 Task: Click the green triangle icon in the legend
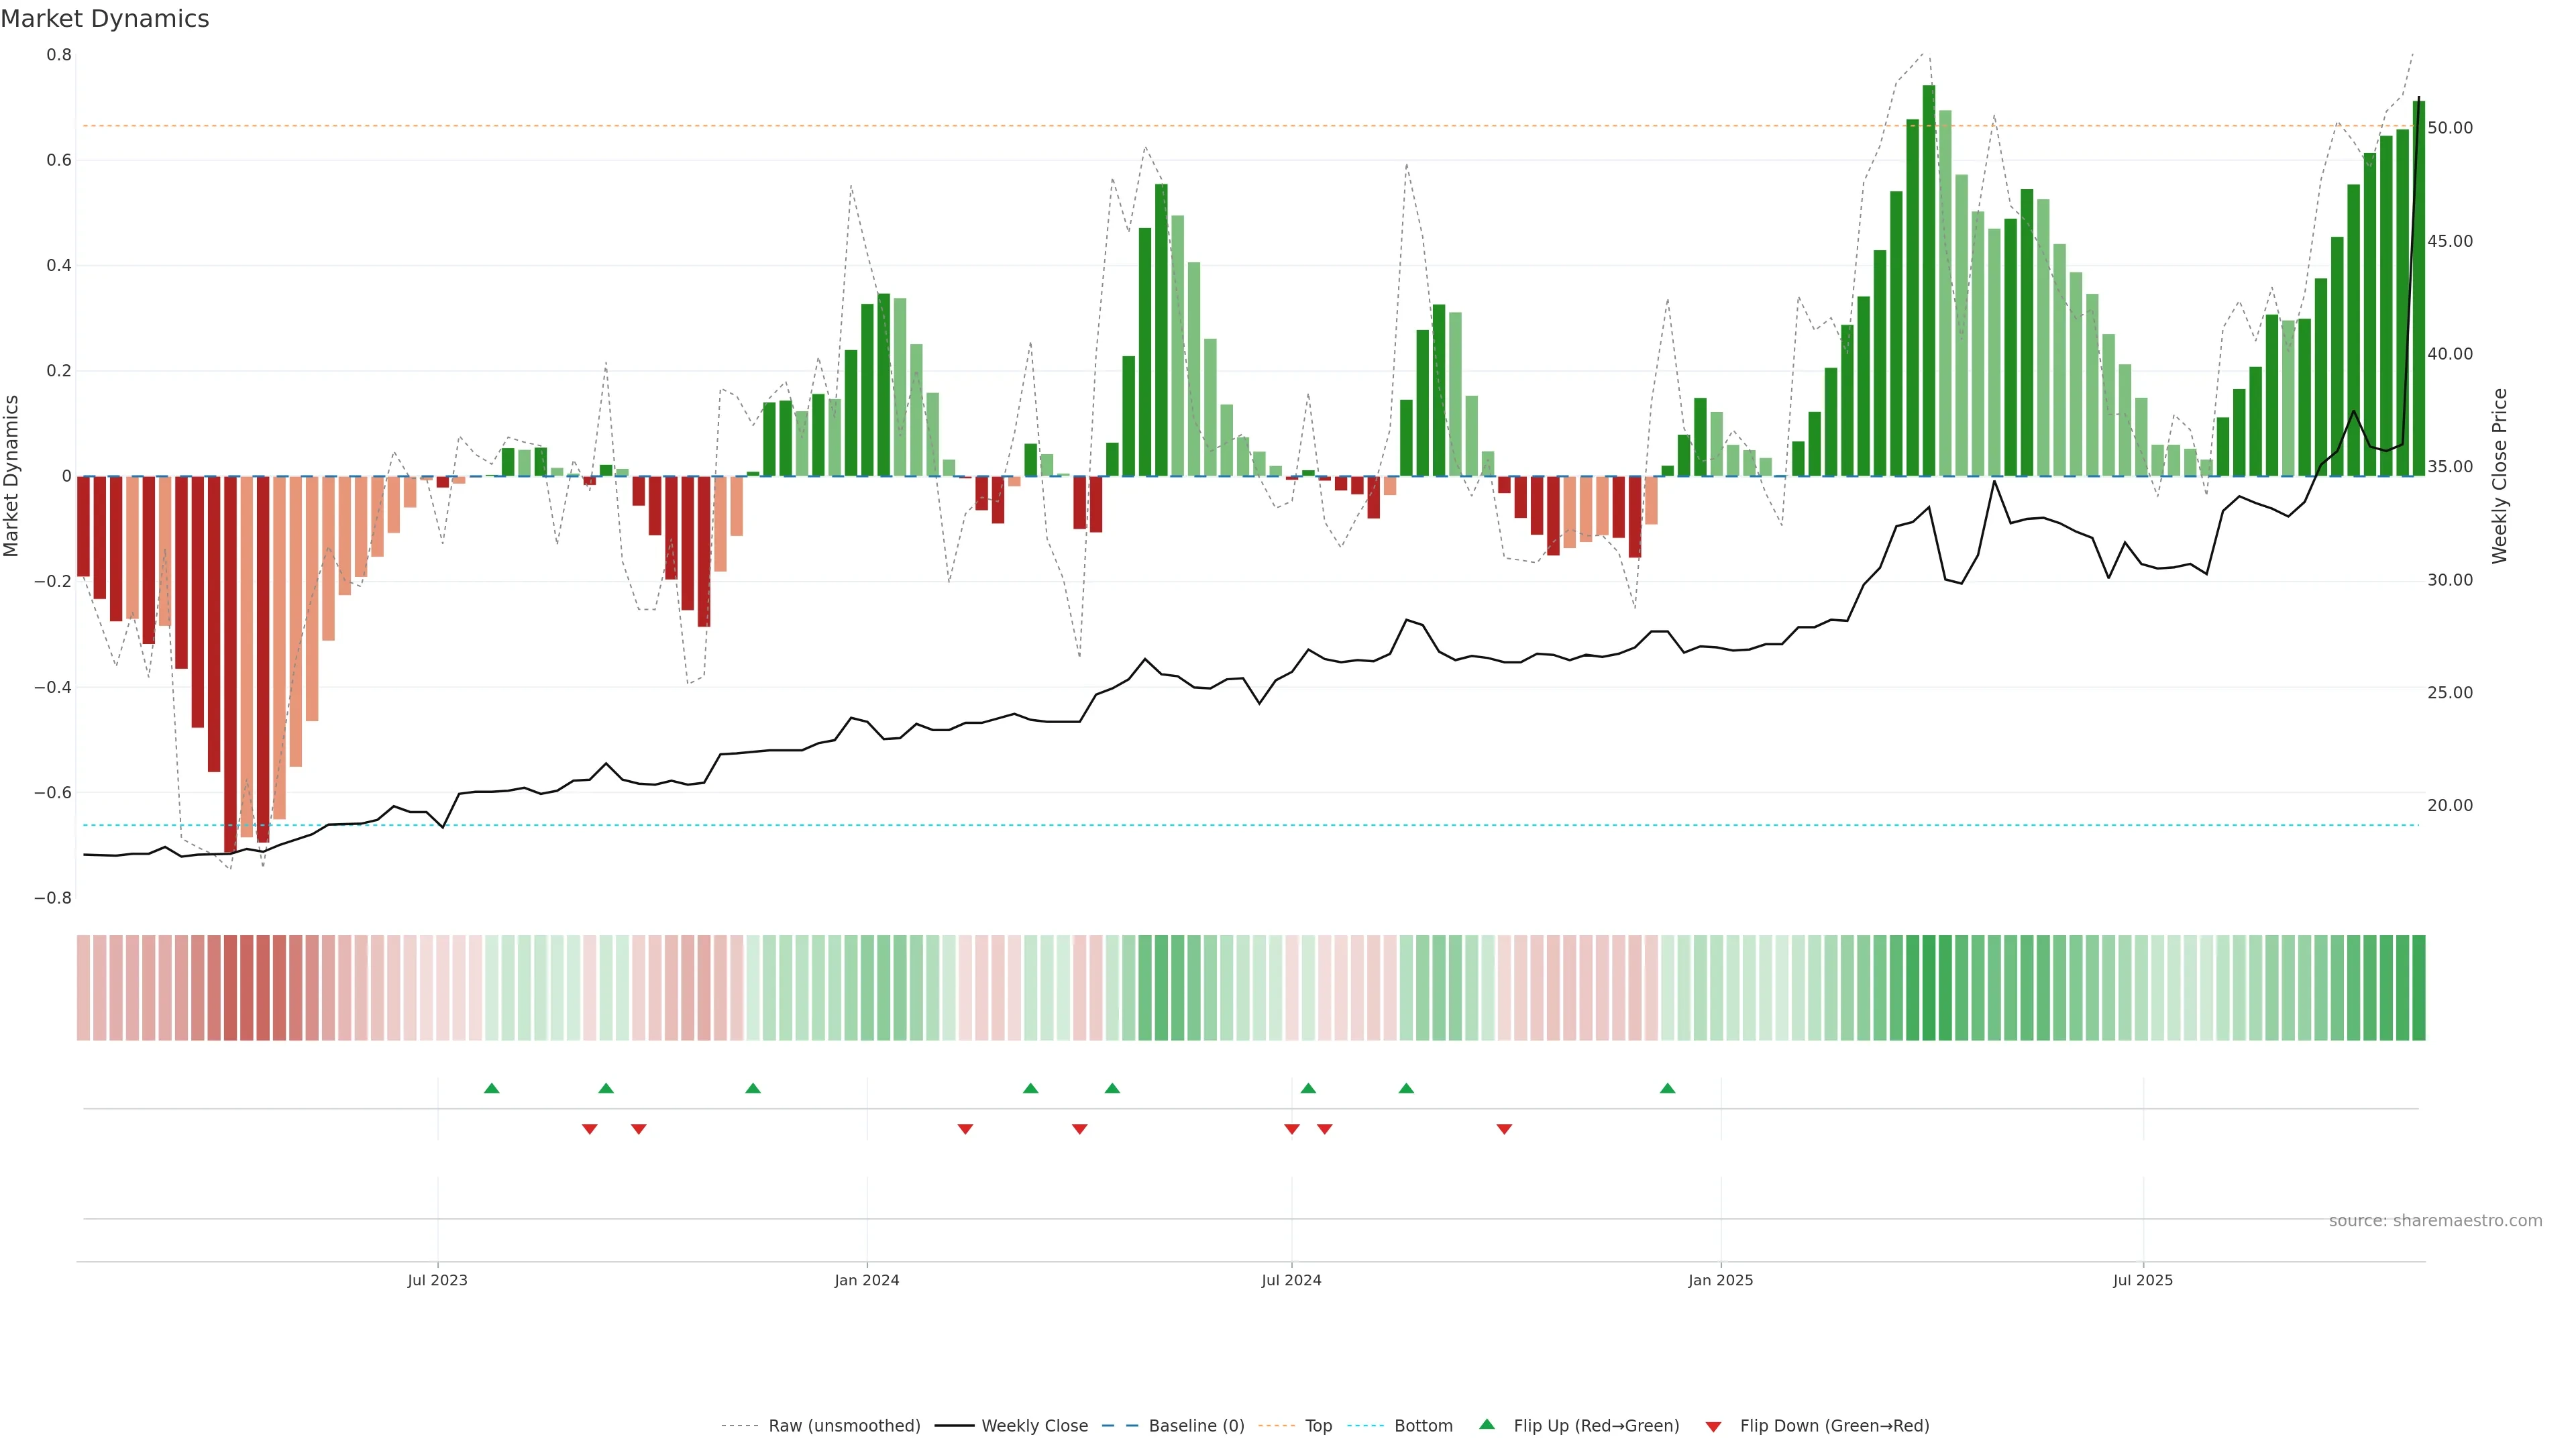pos(1487,1424)
